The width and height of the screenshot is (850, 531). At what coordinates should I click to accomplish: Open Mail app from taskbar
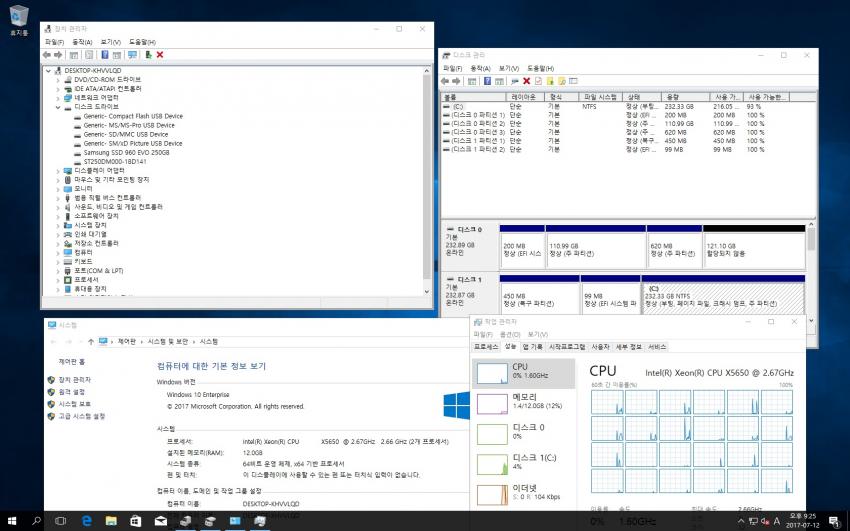pos(160,521)
